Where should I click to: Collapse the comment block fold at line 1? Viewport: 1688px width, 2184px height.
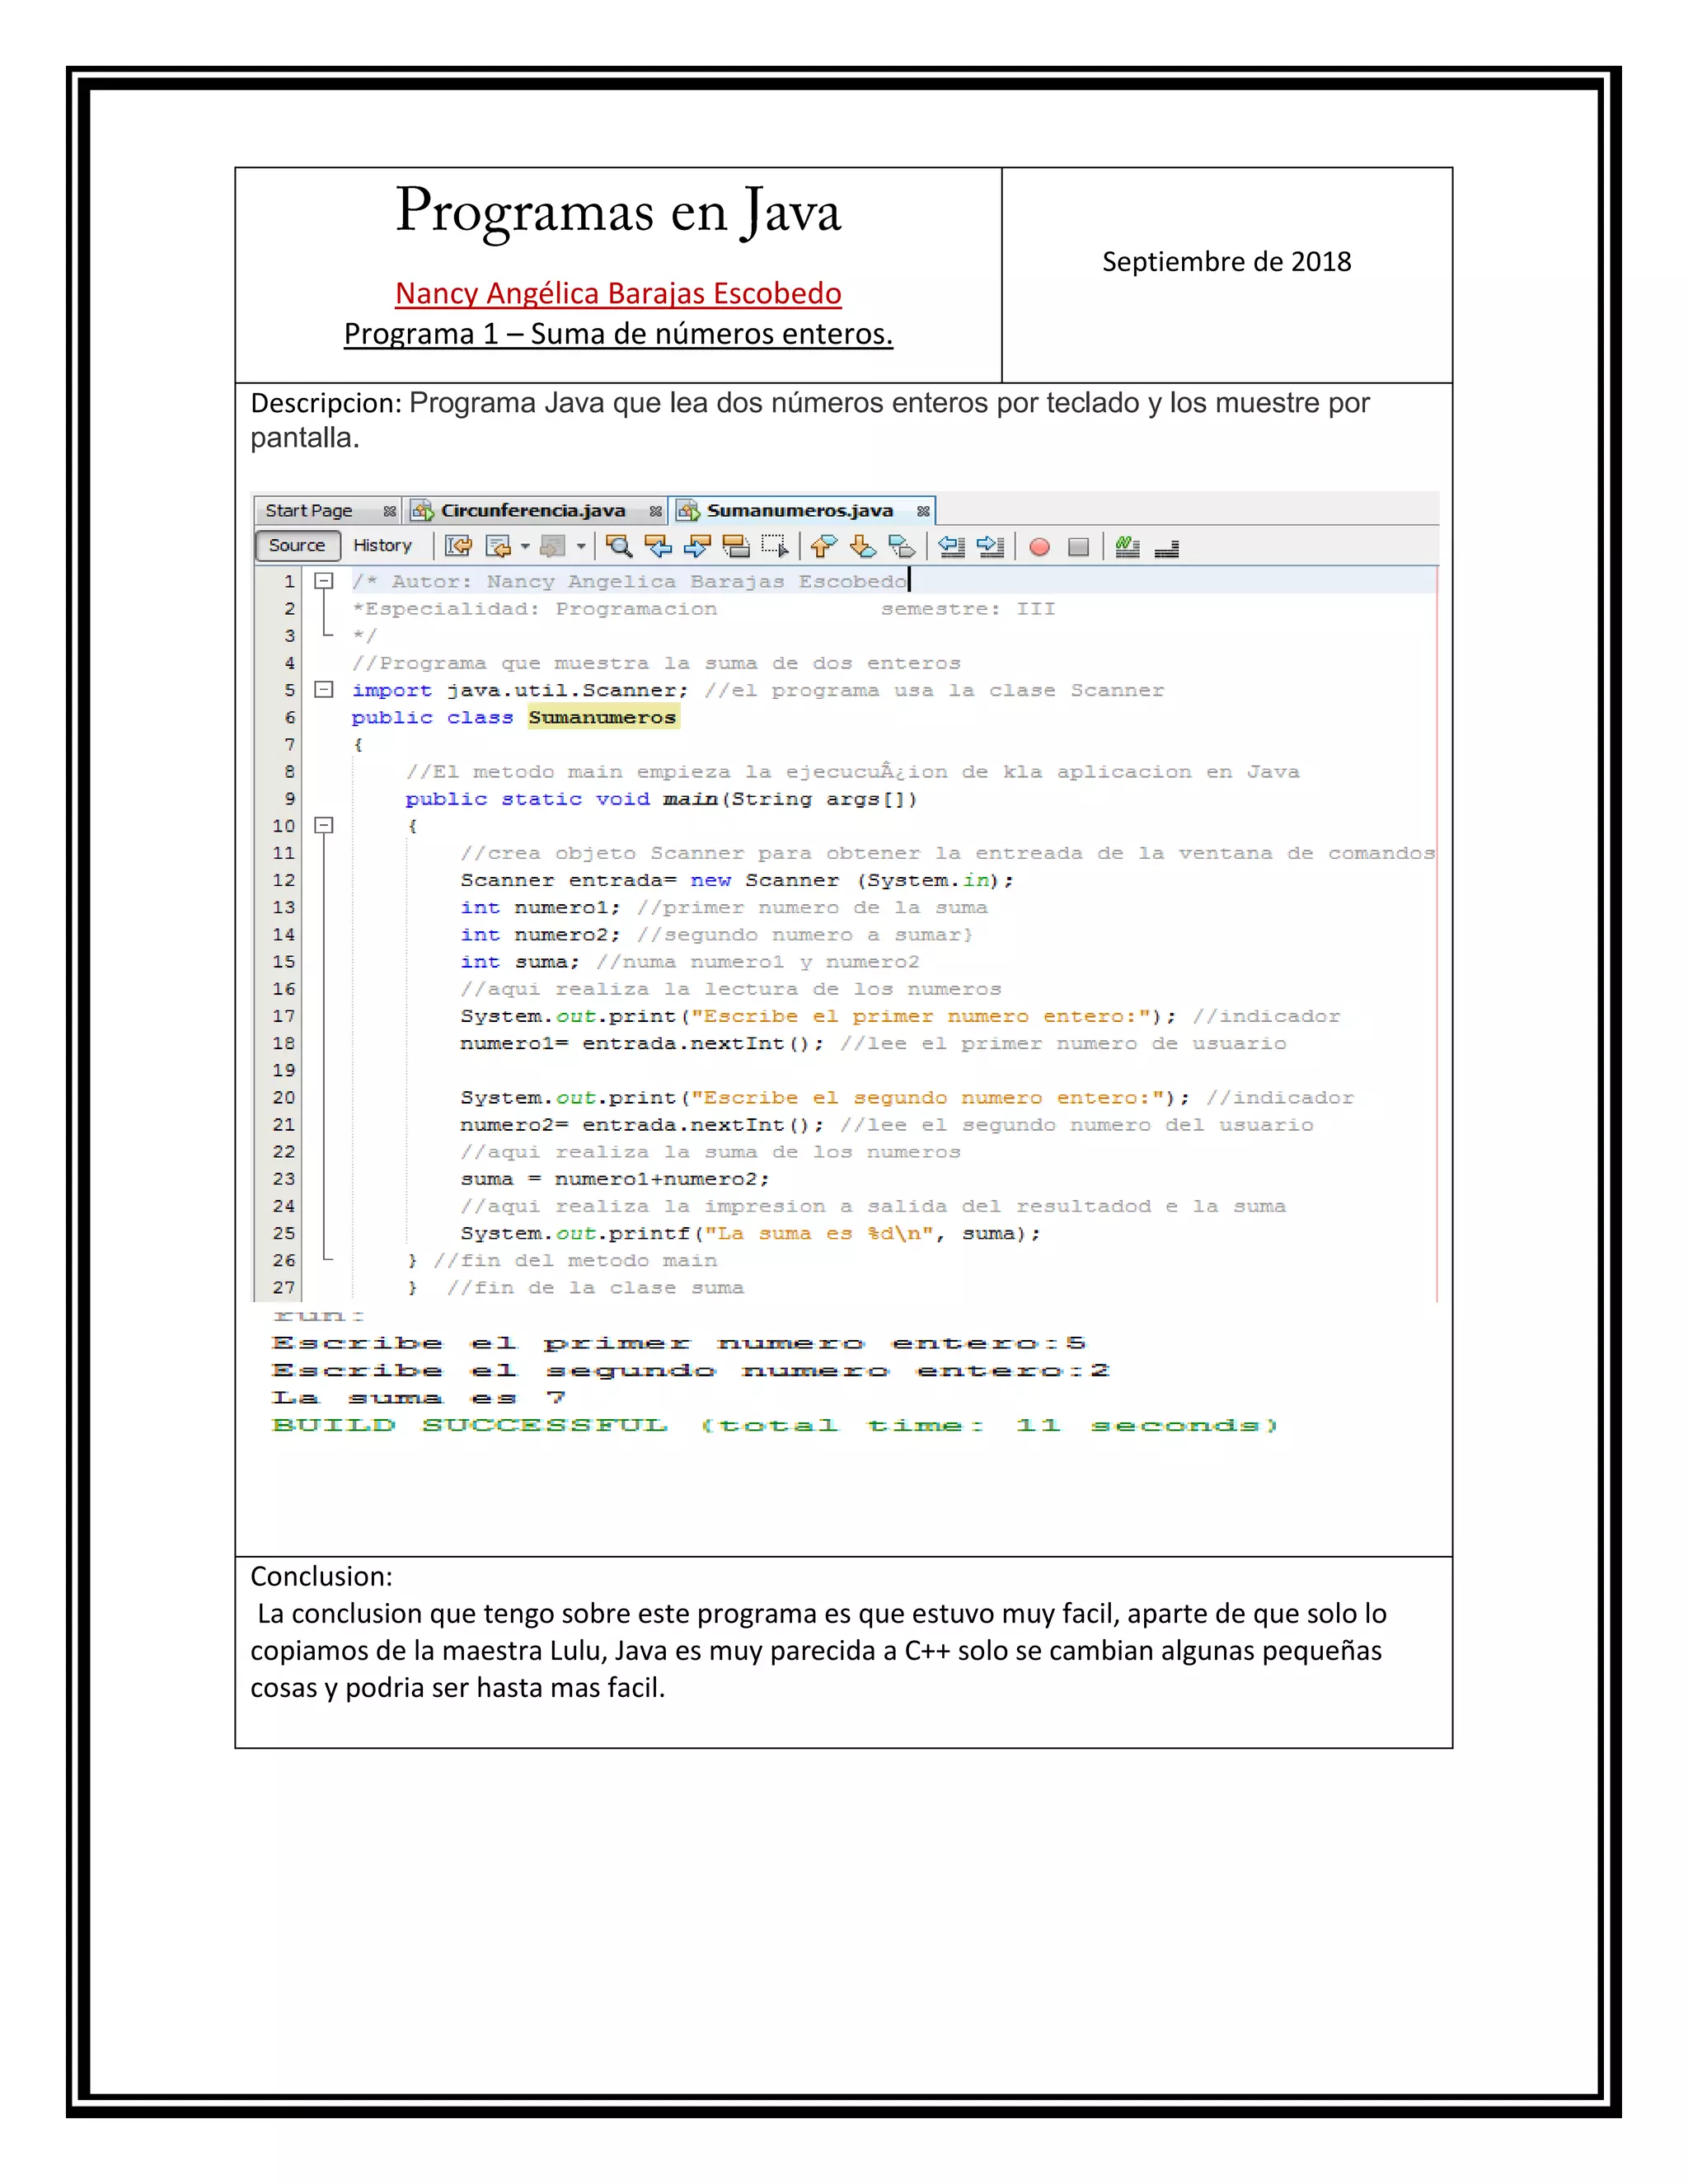324,581
